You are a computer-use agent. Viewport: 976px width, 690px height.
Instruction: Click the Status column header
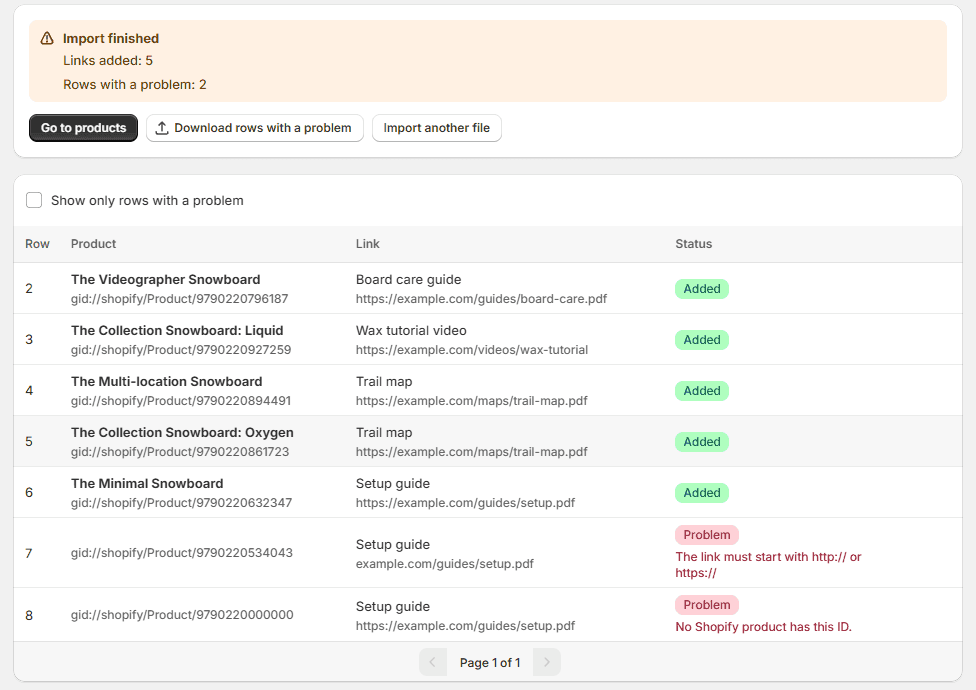click(693, 244)
